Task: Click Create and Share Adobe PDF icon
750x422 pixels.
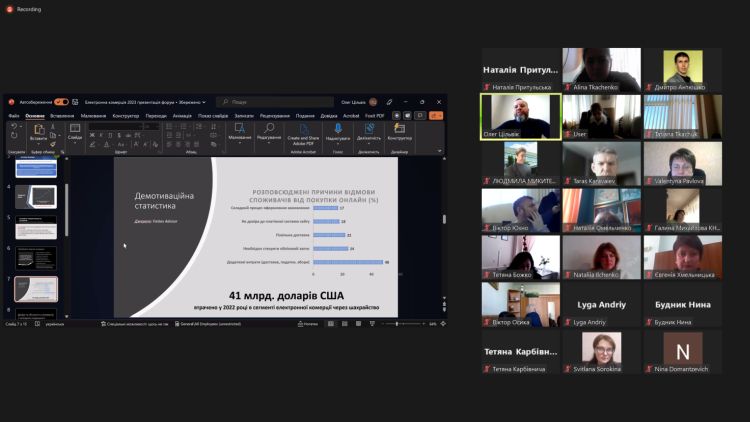Action: pyautogui.click(x=303, y=128)
